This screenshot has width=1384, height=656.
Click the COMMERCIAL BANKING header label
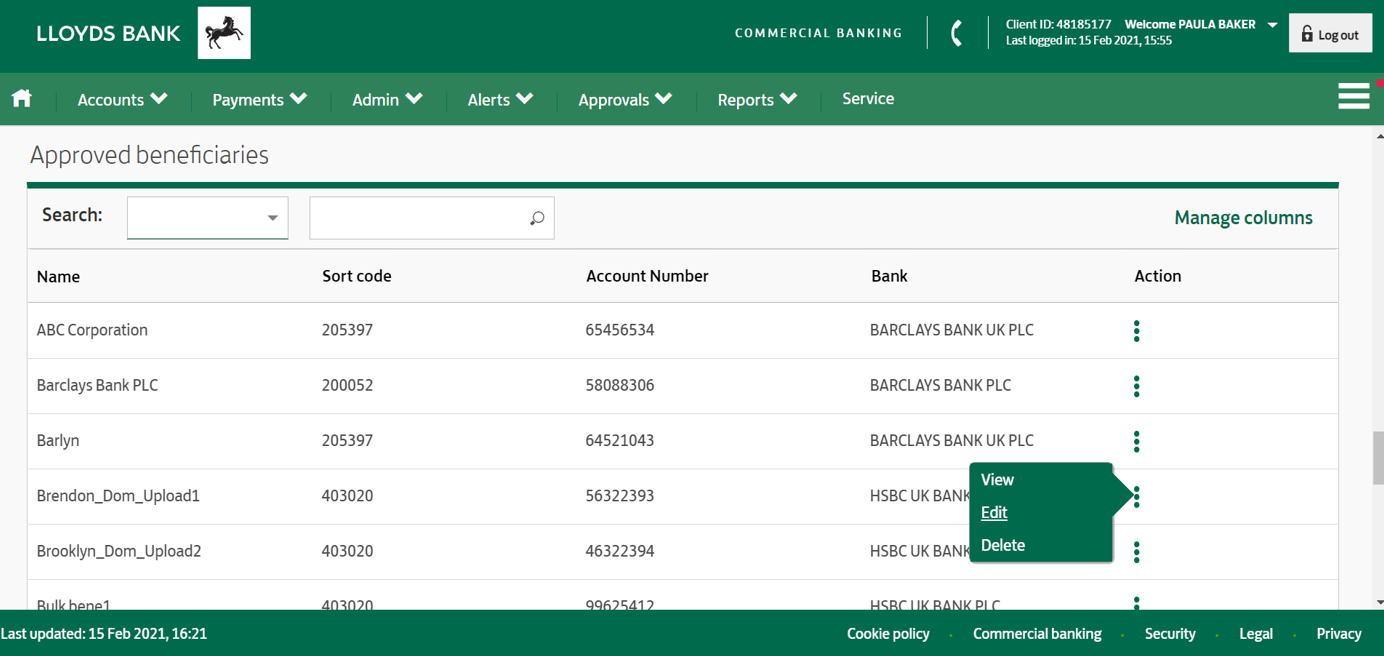click(x=819, y=33)
